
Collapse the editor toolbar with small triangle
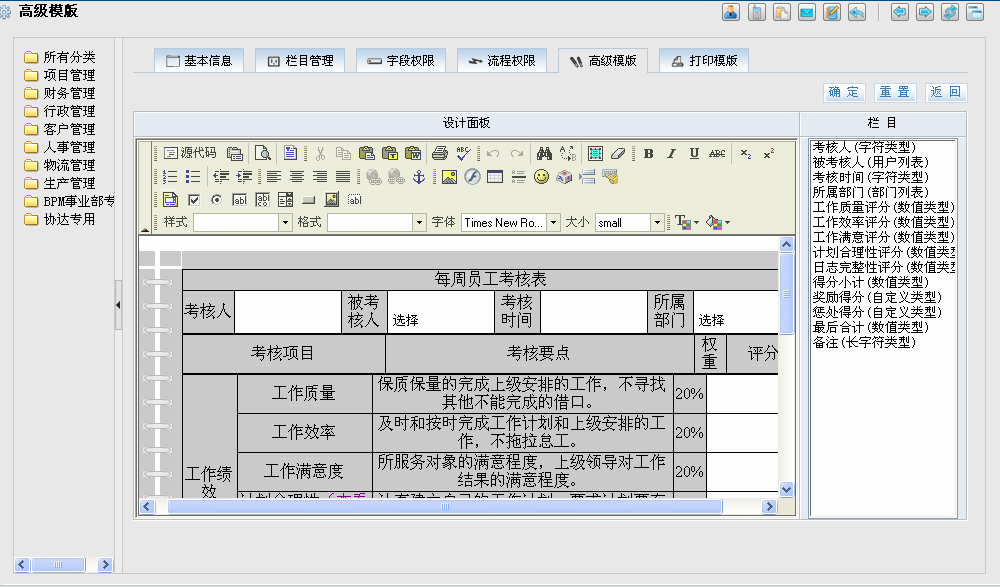[145, 228]
